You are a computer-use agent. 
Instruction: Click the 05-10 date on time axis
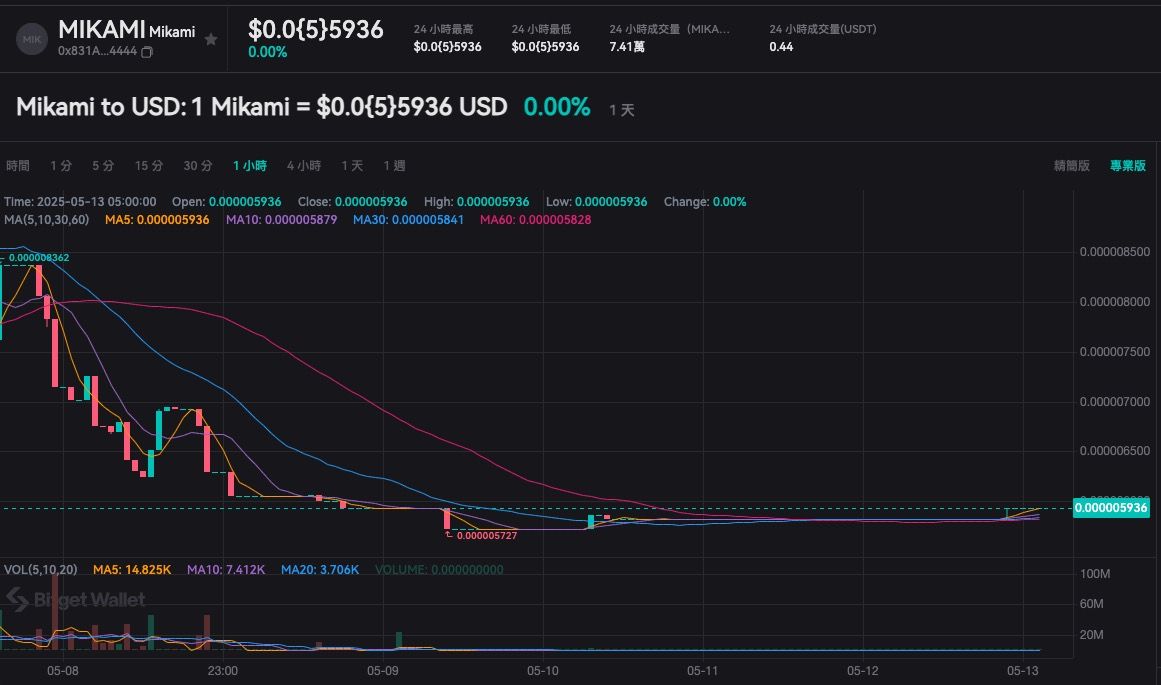[x=543, y=671]
